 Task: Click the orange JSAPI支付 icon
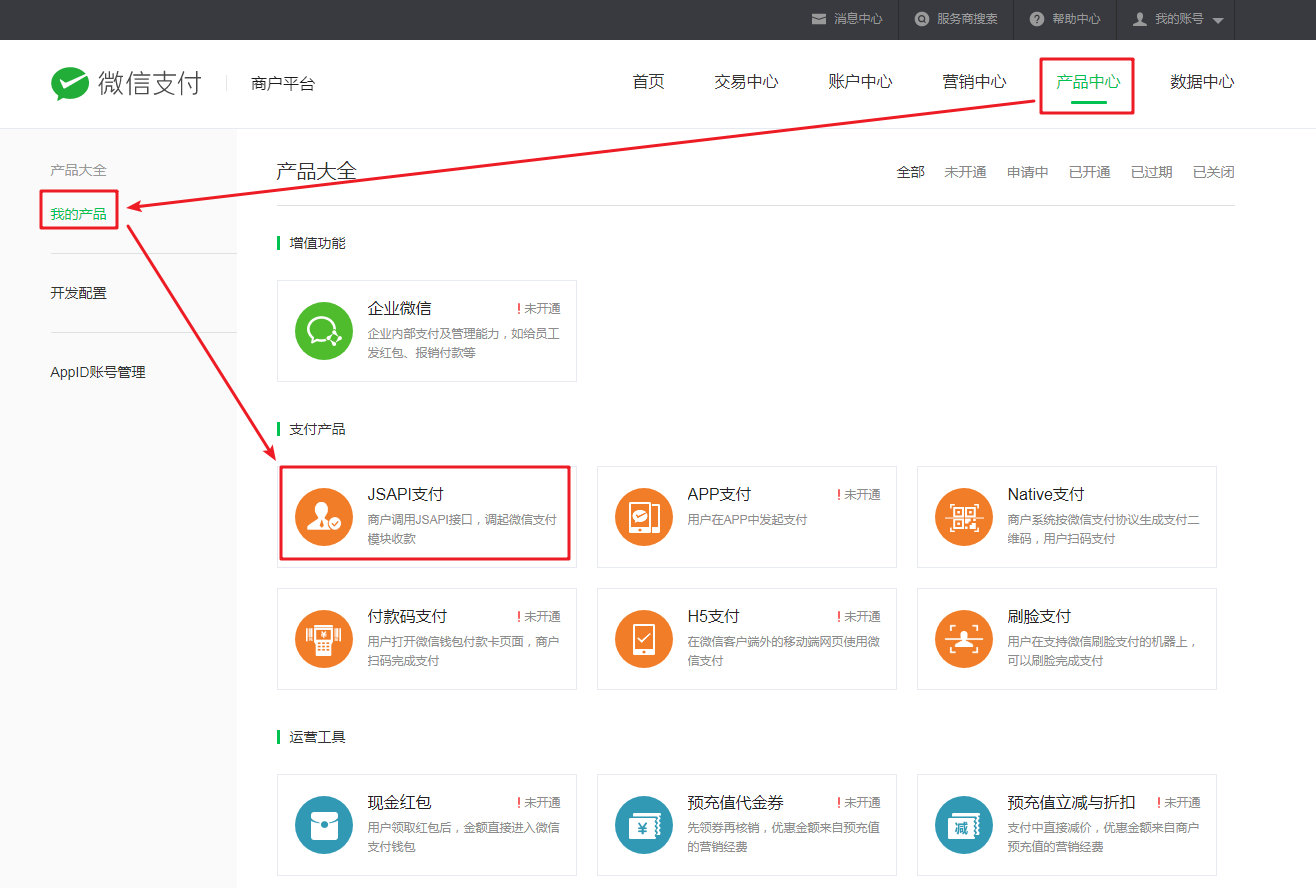(324, 516)
